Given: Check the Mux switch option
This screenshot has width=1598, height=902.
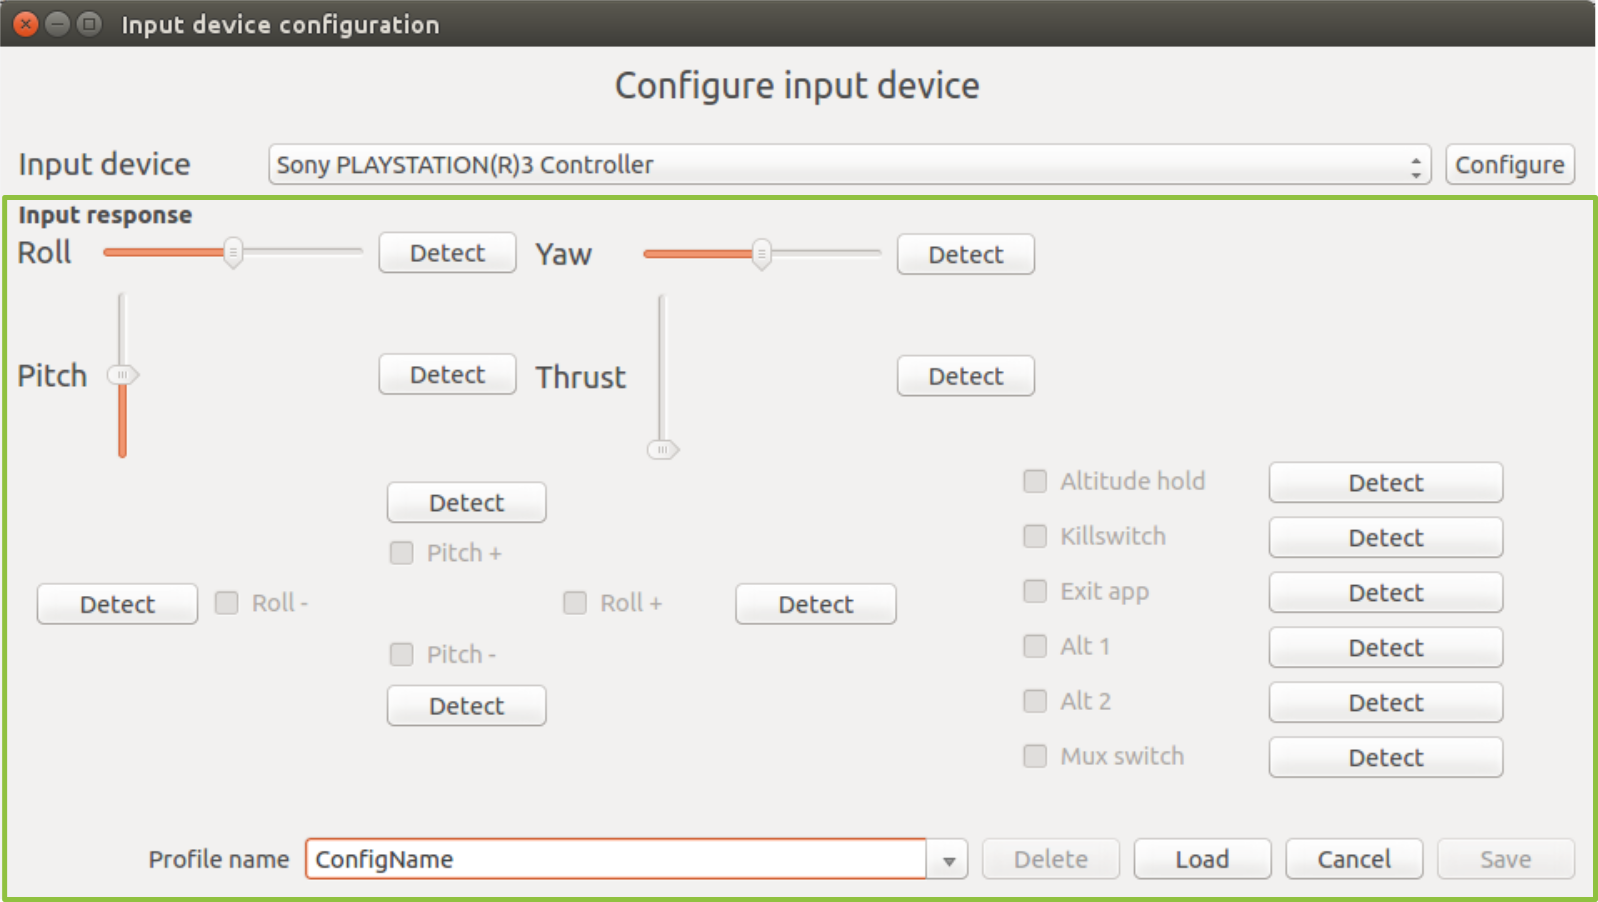Looking at the screenshot, I should click(1034, 756).
